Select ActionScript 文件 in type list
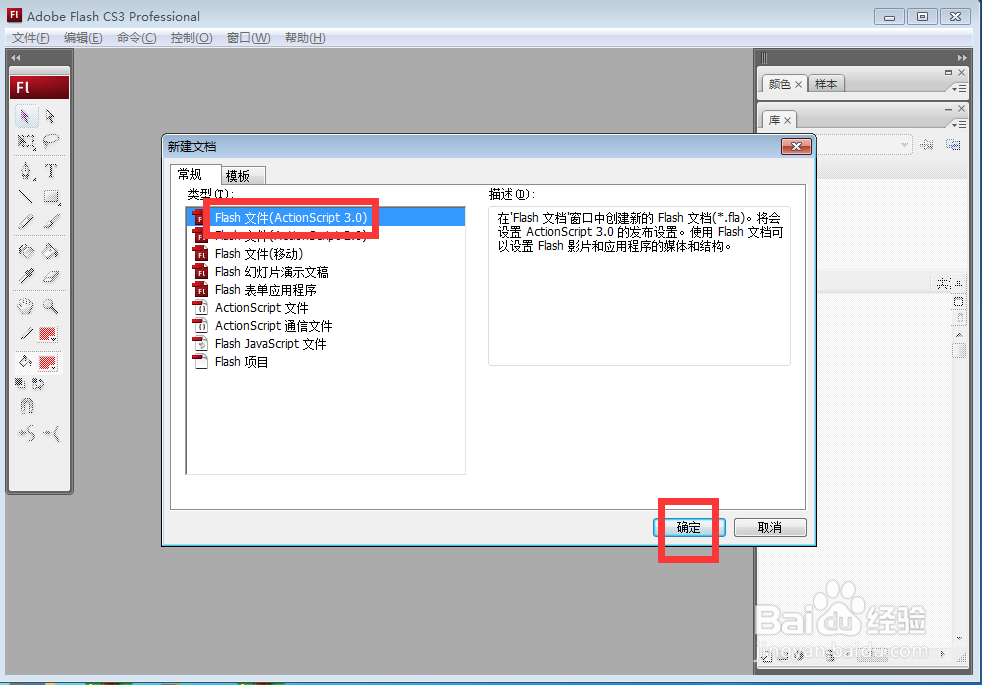The width and height of the screenshot is (982, 685). (x=326, y=307)
